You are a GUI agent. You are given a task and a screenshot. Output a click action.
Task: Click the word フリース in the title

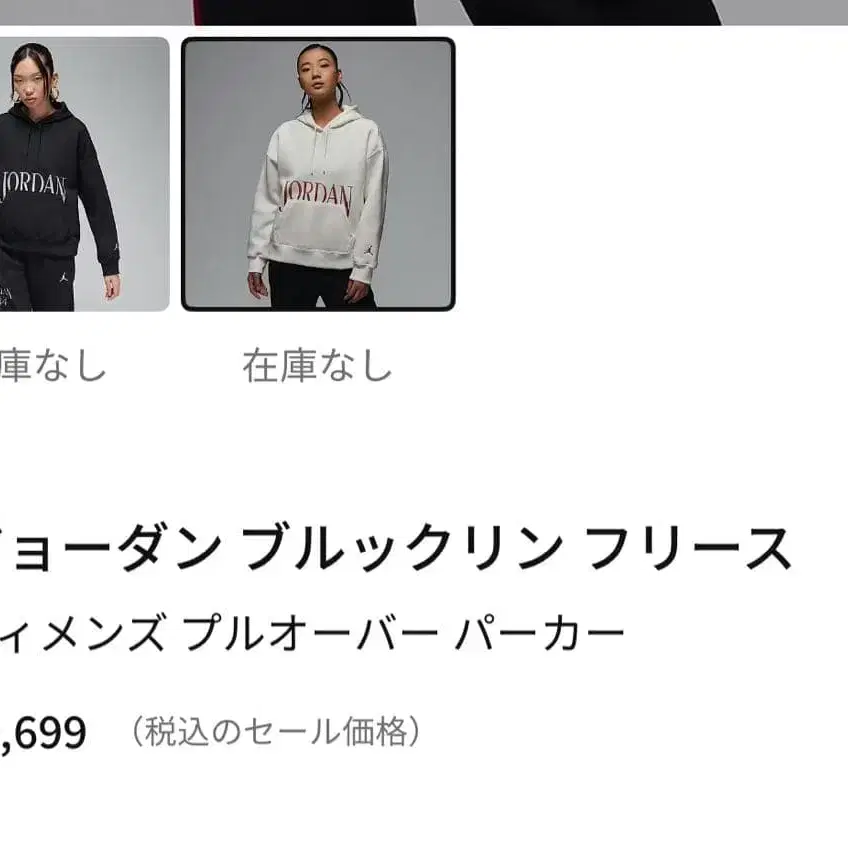[688, 547]
